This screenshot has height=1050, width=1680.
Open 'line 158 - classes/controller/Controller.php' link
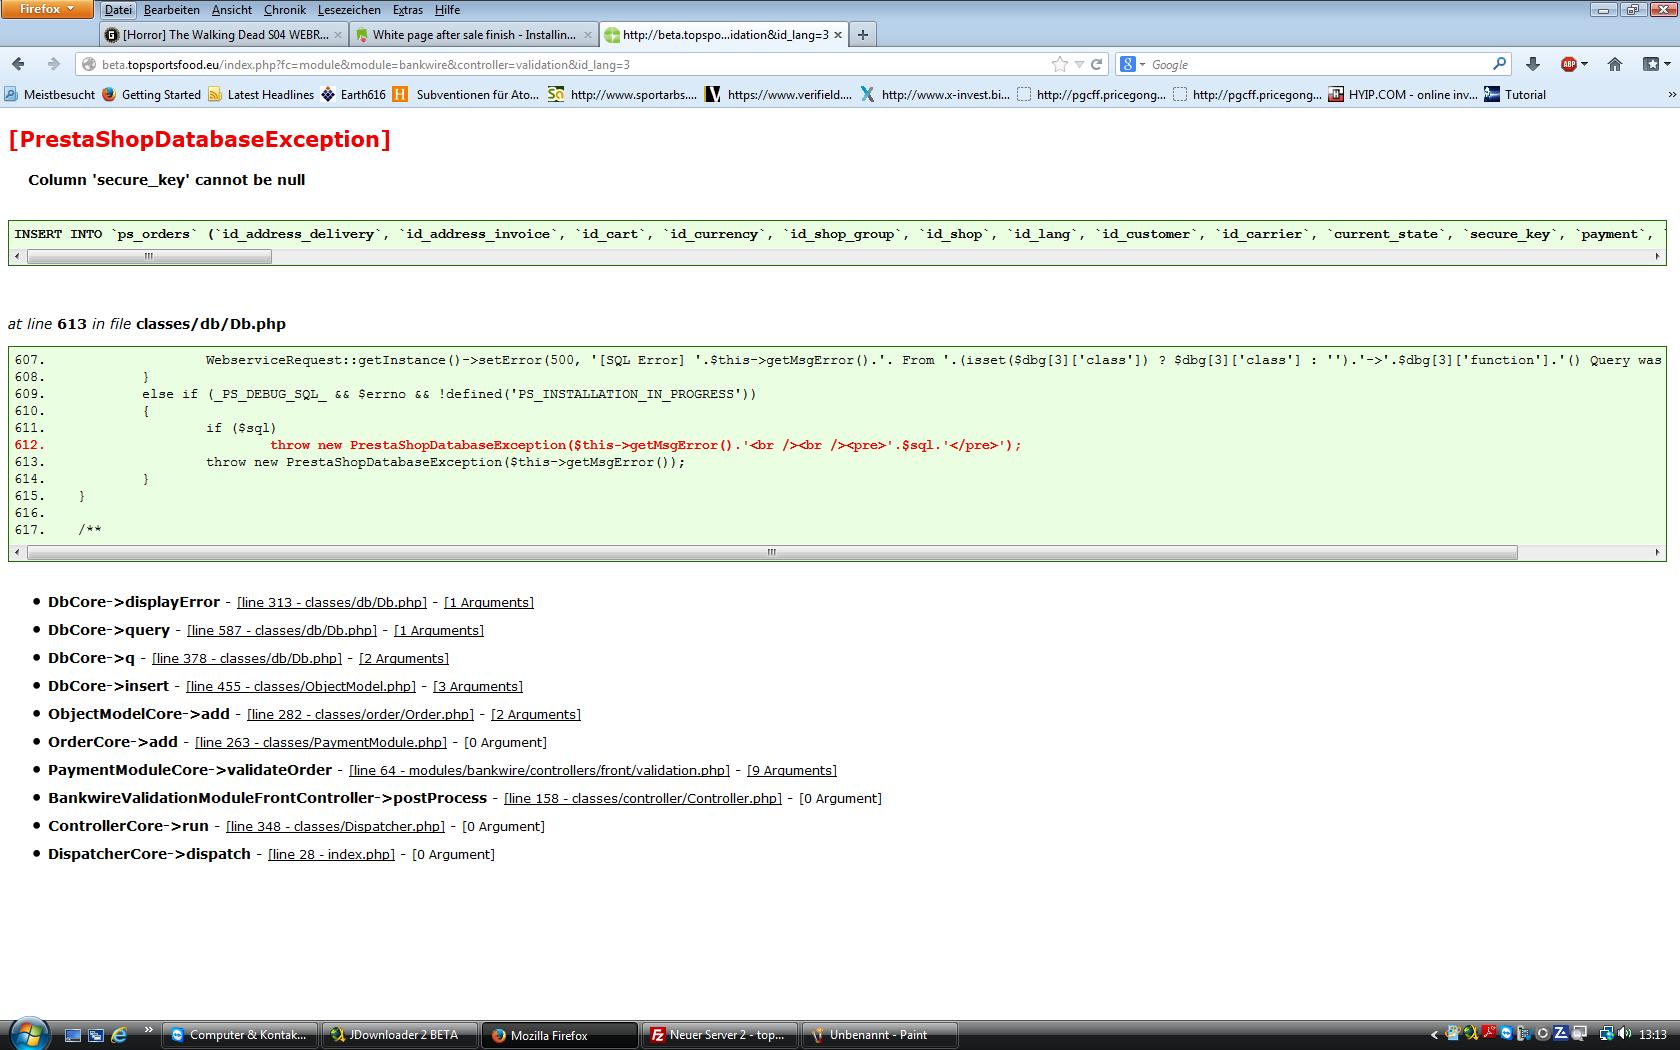[x=643, y=799]
